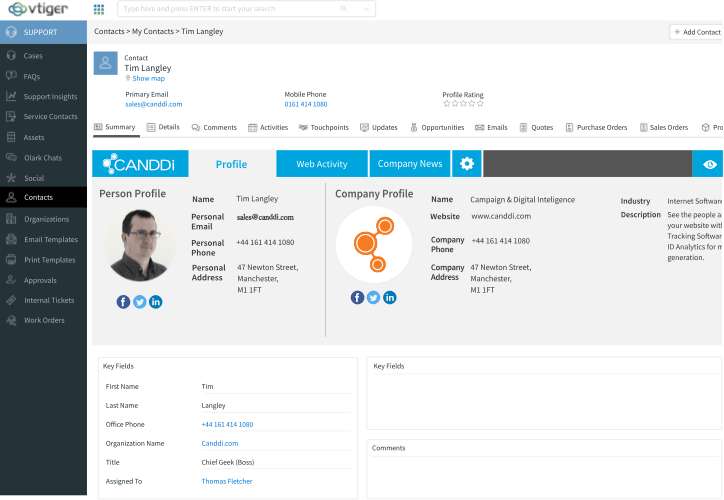Click My Contacts in the breadcrumb

153,31
